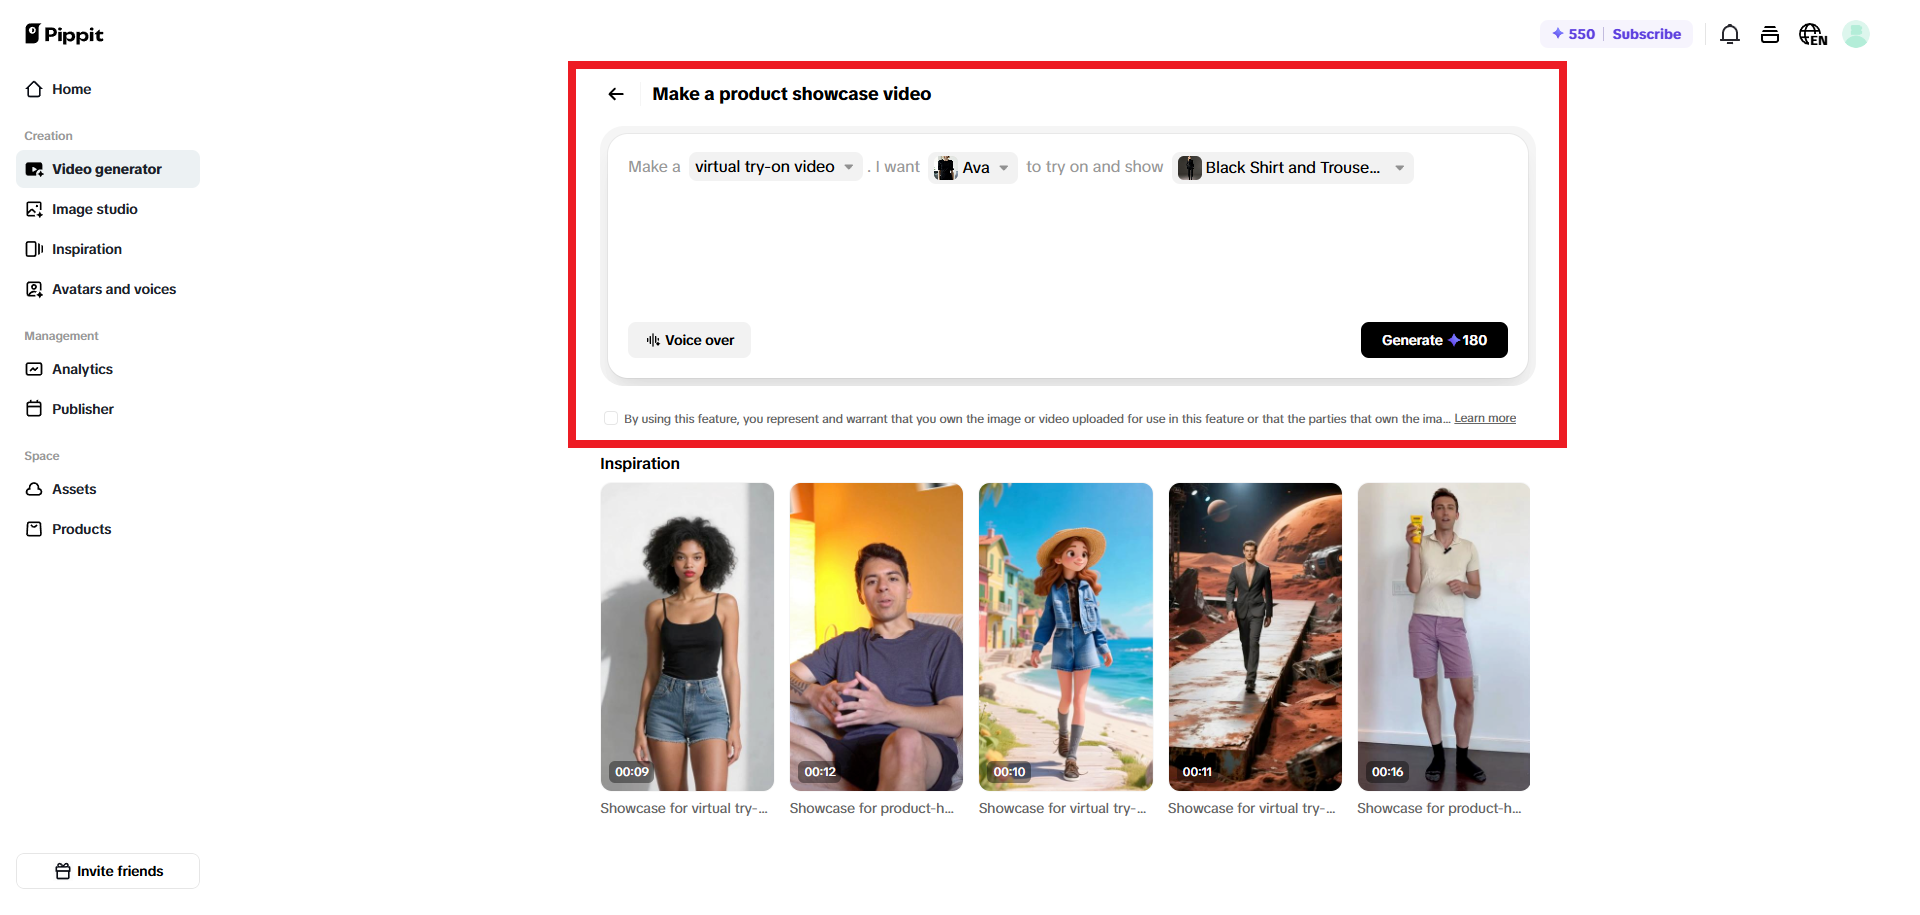Viewport: 1920px width, 915px height.
Task: Open the notifications bell
Action: [x=1730, y=35]
